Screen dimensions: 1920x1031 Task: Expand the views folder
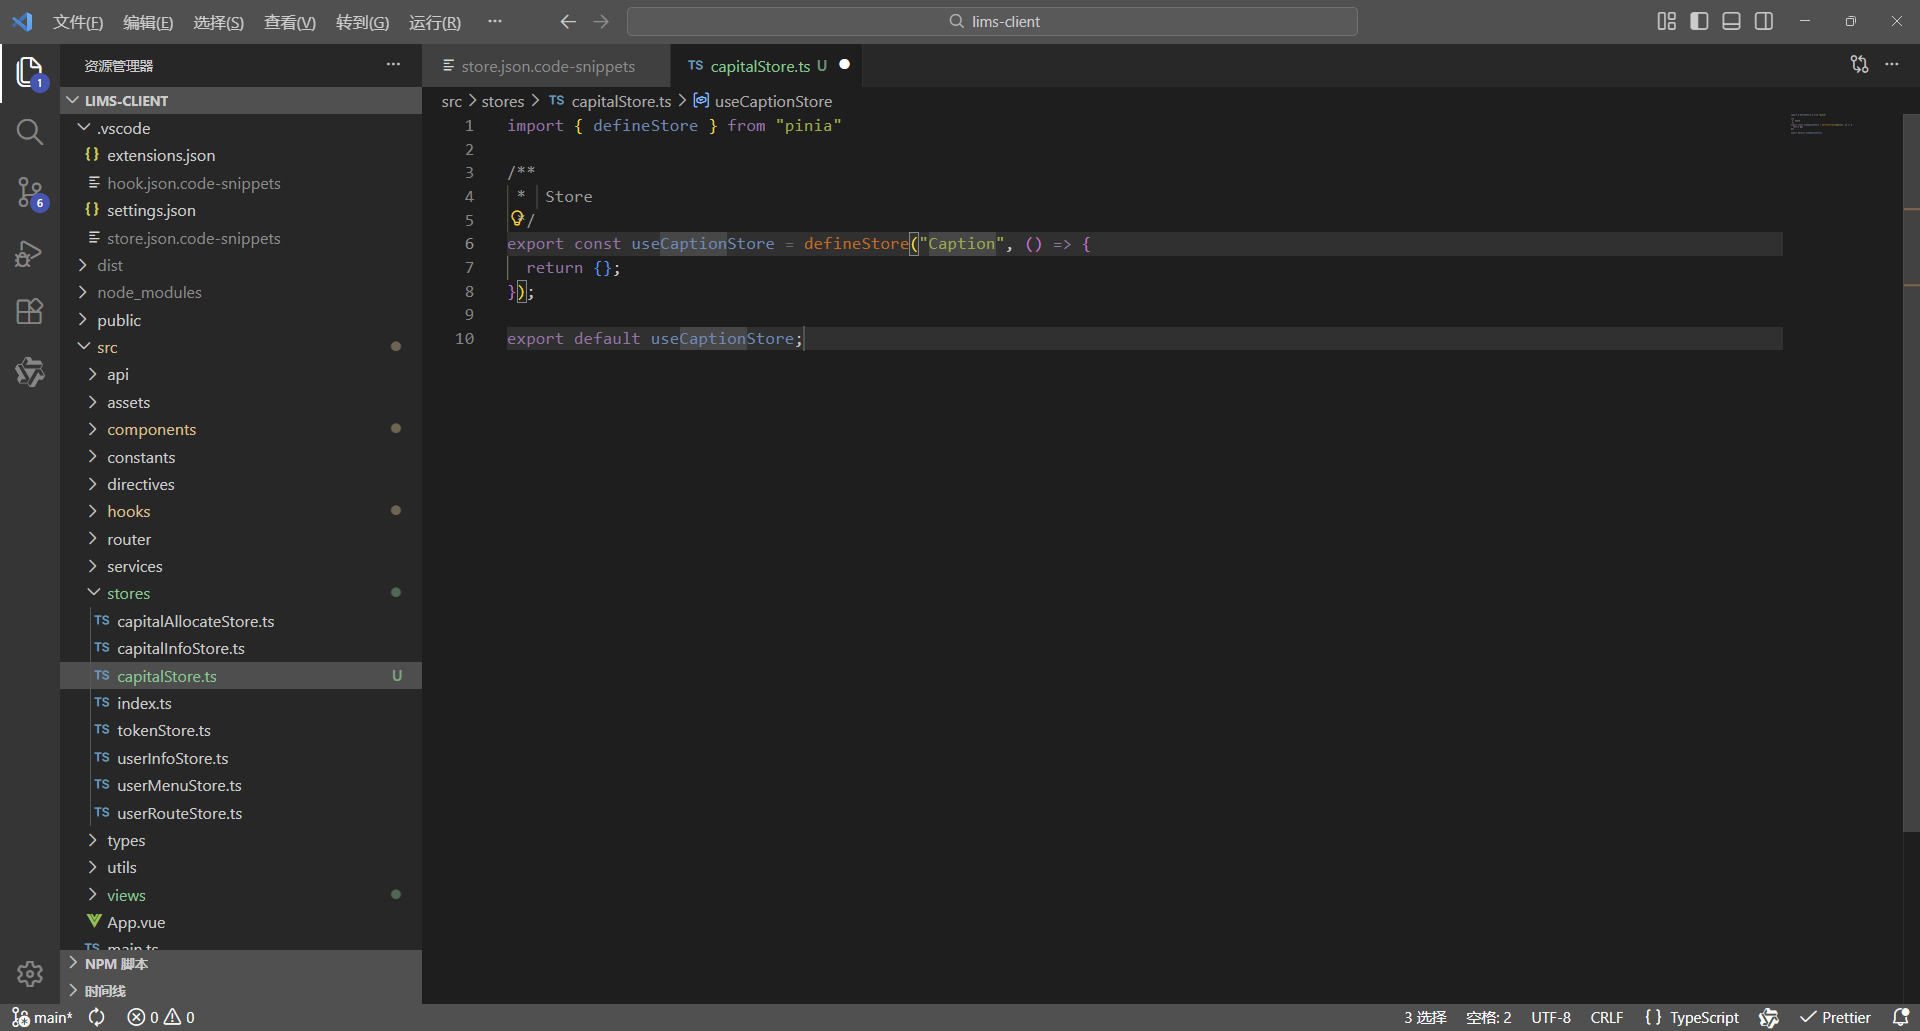click(241, 895)
